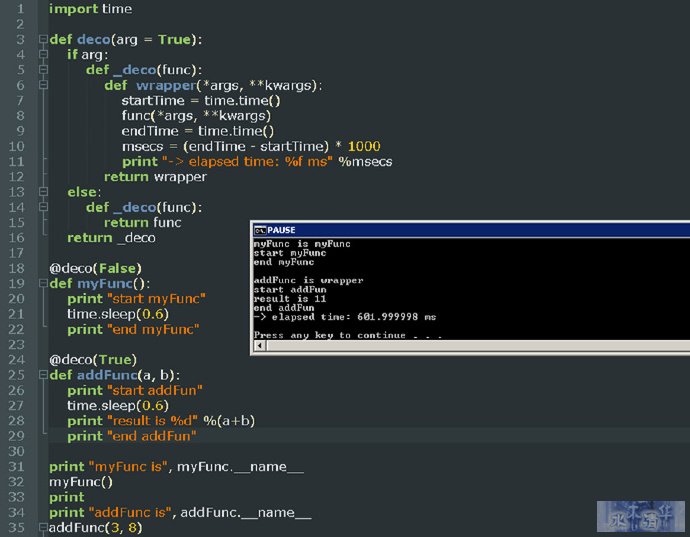690x537 pixels.
Task: Click 'myFunc()' call on line 32
Action: (81, 482)
